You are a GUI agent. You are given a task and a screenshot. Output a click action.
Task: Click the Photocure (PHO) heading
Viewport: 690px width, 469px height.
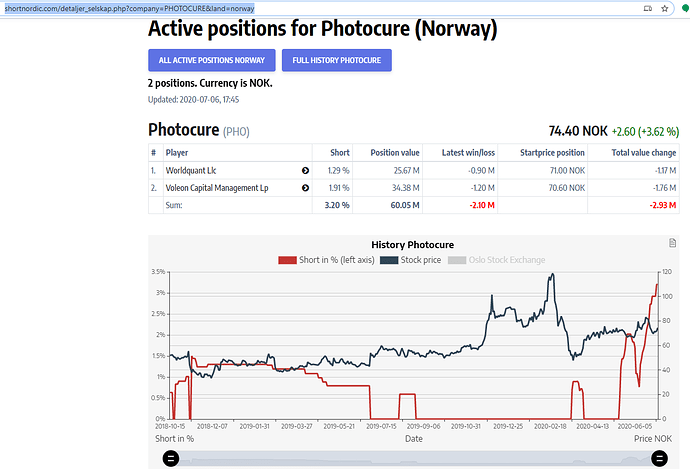[198, 130]
